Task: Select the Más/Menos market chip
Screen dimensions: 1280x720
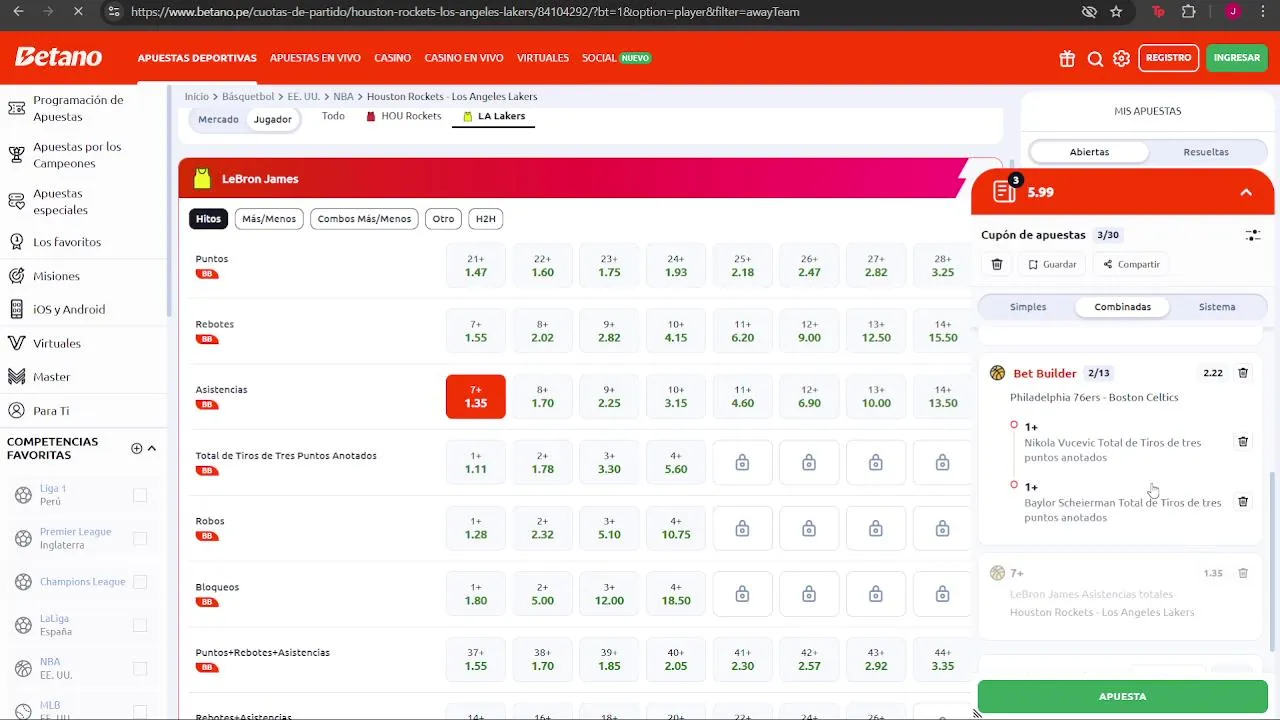Action: tap(269, 219)
